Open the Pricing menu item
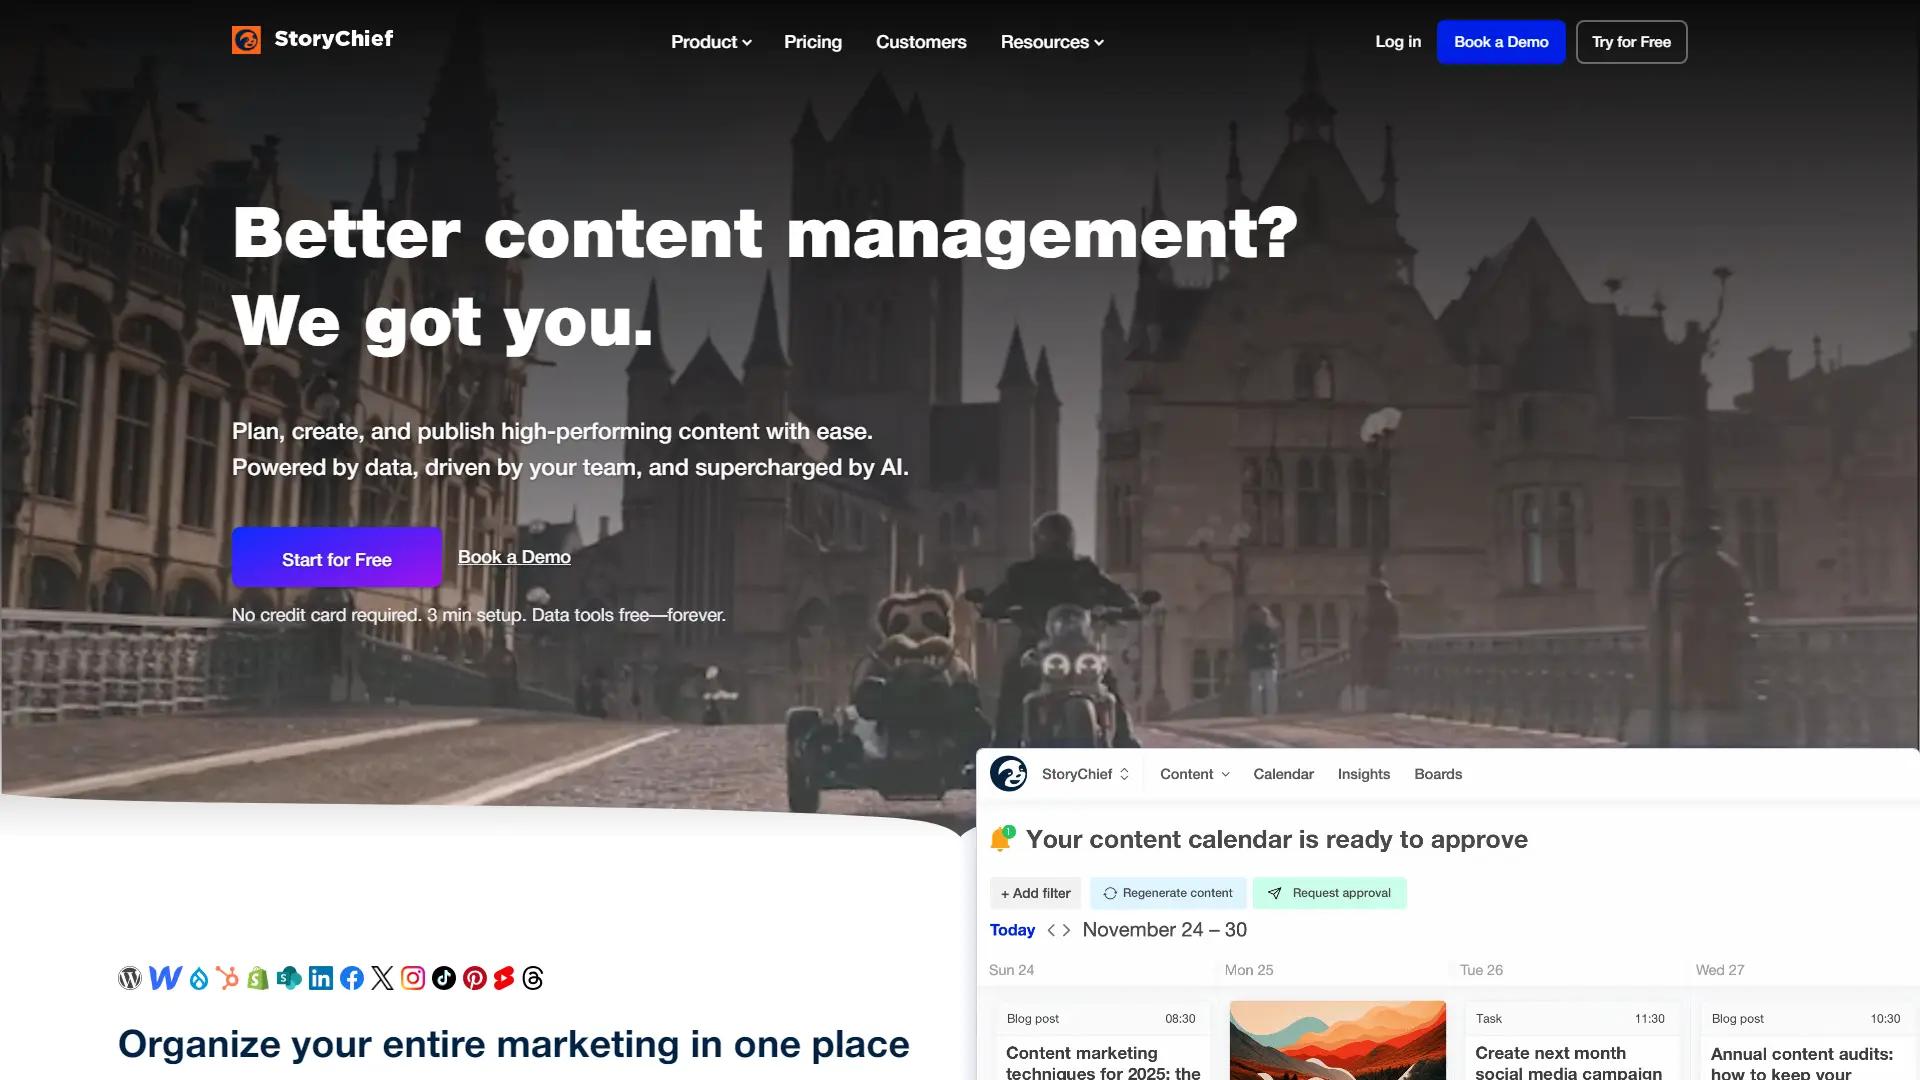Image resolution: width=1920 pixels, height=1080 pixels. [813, 42]
